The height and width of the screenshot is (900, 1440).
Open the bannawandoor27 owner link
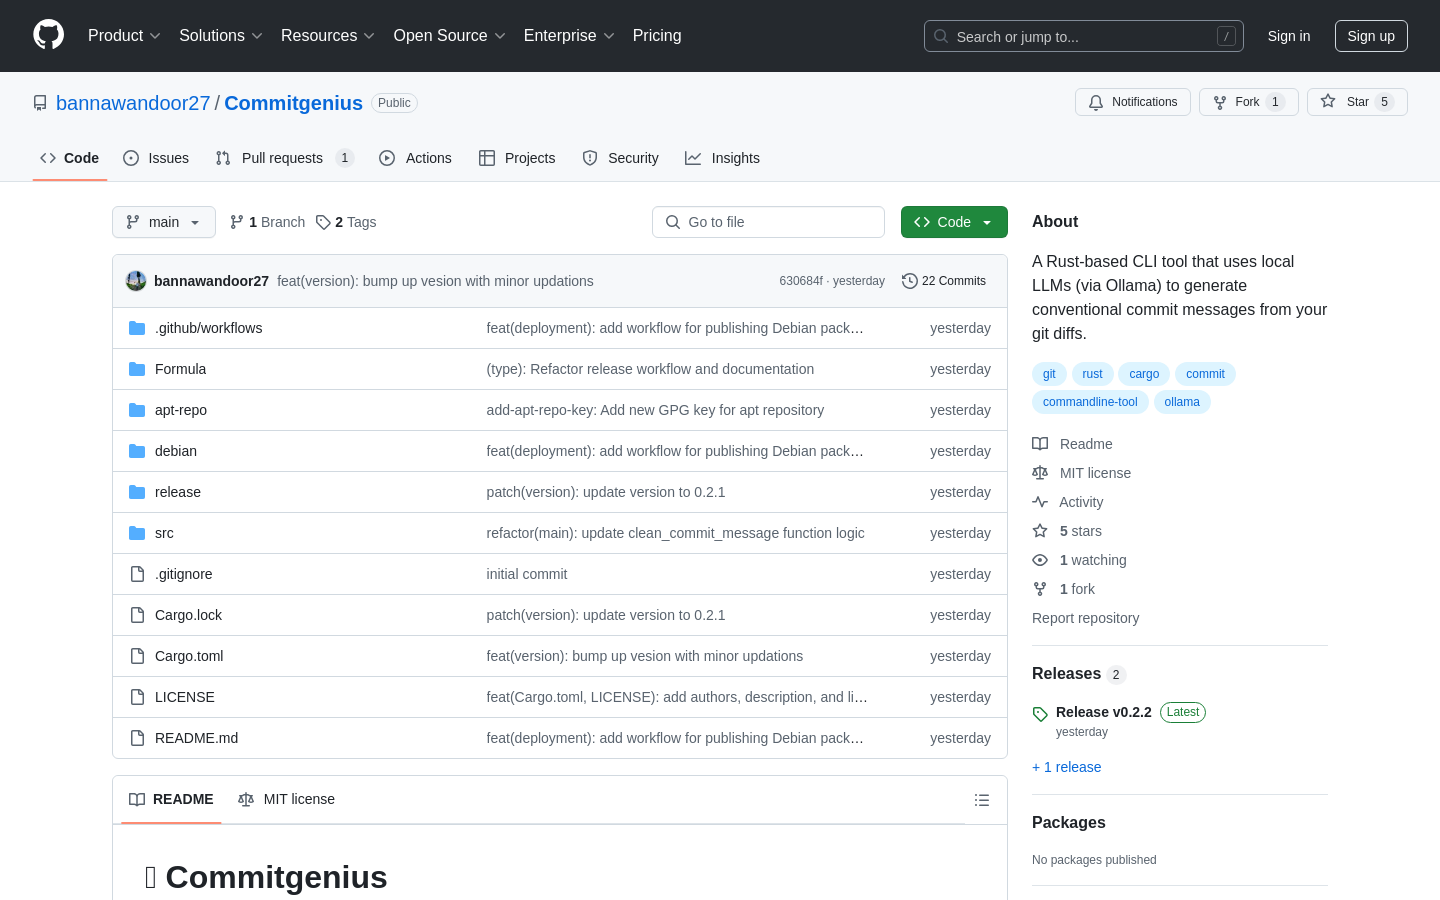pos(133,103)
